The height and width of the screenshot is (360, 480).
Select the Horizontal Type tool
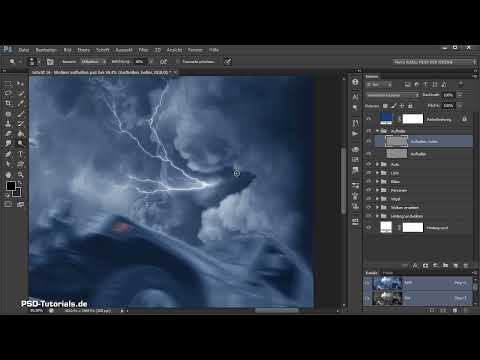(20, 154)
